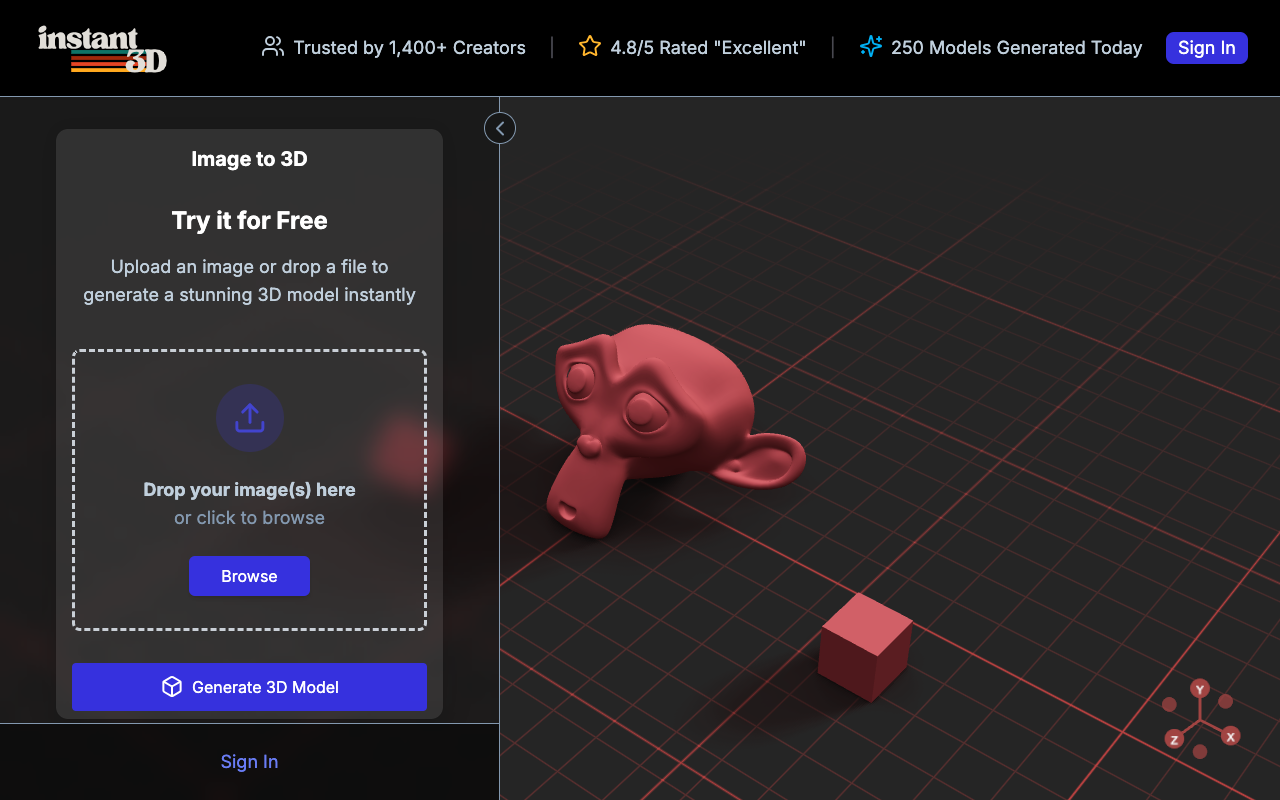Snap view to Z axis on gizmo
The width and height of the screenshot is (1280, 800).
1174,740
